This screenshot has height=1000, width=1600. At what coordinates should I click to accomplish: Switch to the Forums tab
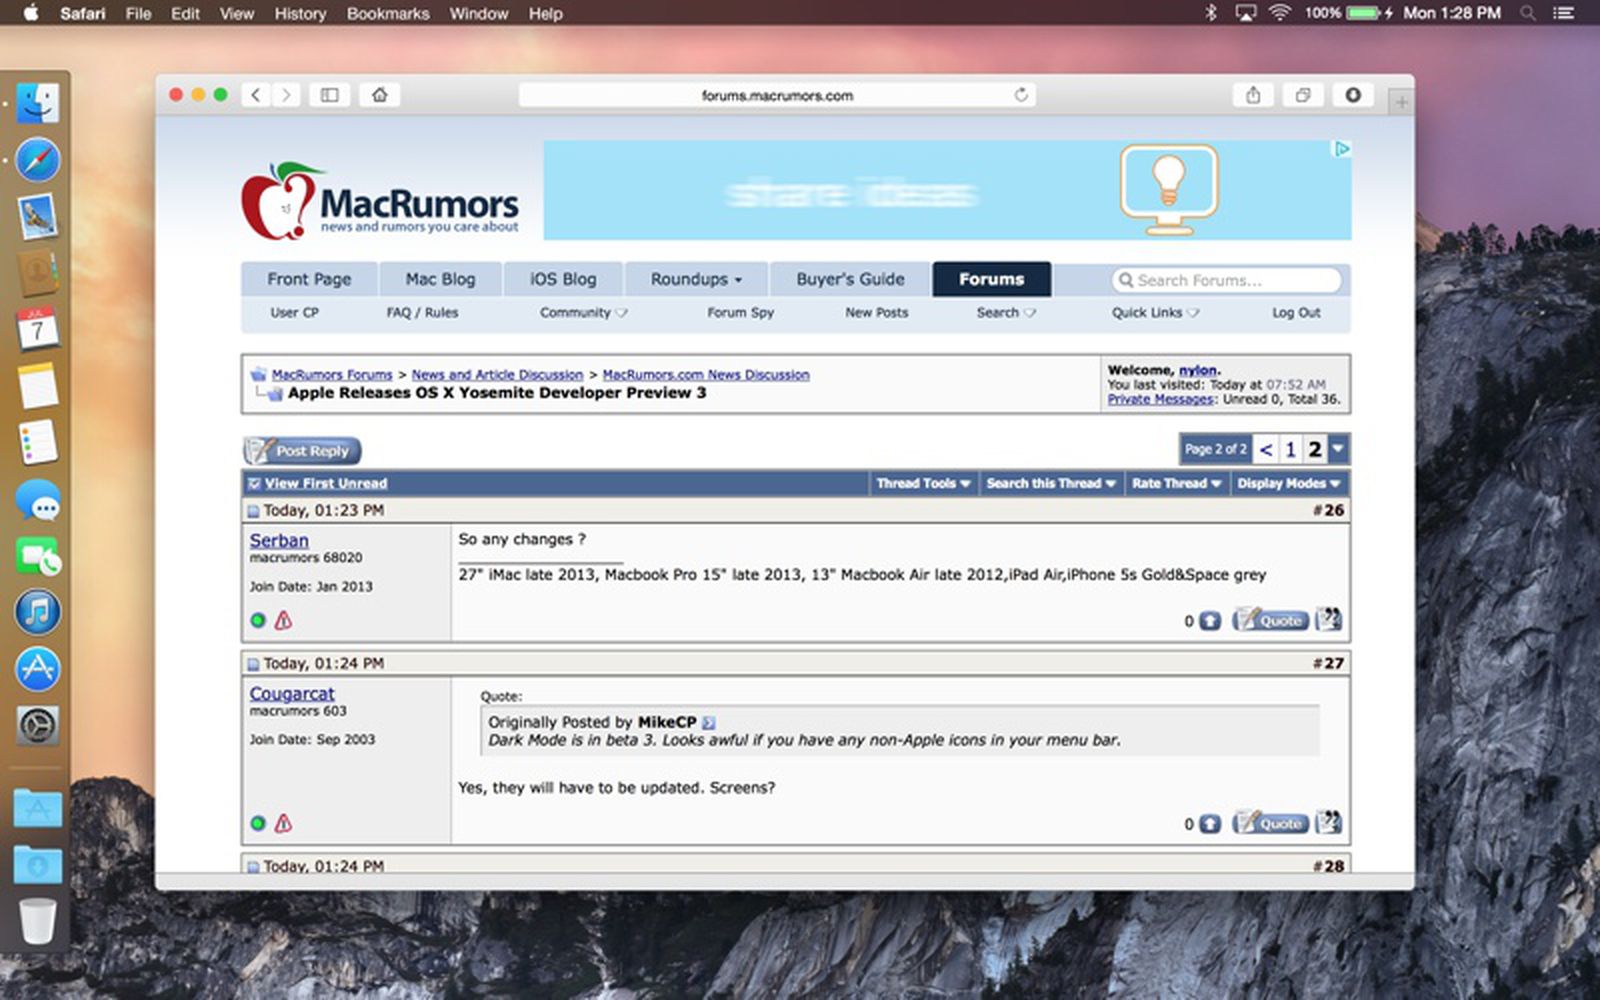pyautogui.click(x=991, y=279)
